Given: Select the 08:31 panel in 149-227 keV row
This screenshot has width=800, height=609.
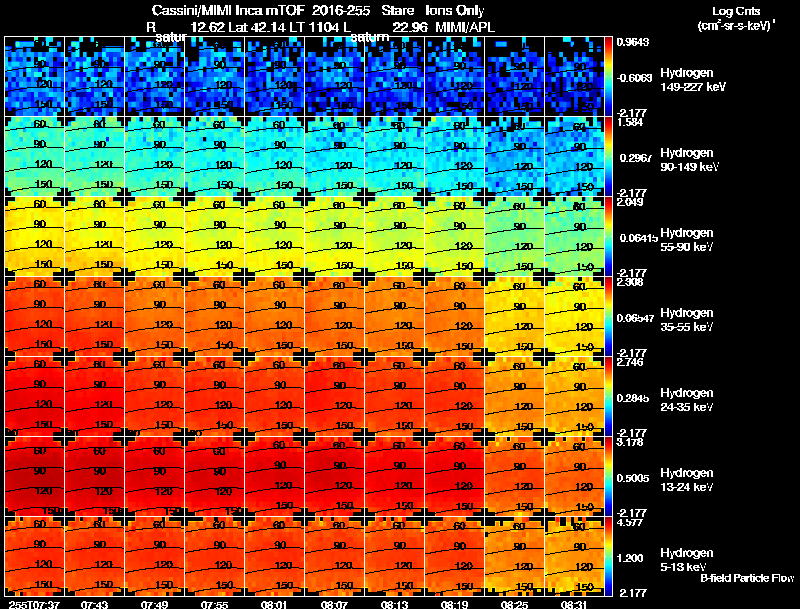Looking at the screenshot, I should 574,77.
